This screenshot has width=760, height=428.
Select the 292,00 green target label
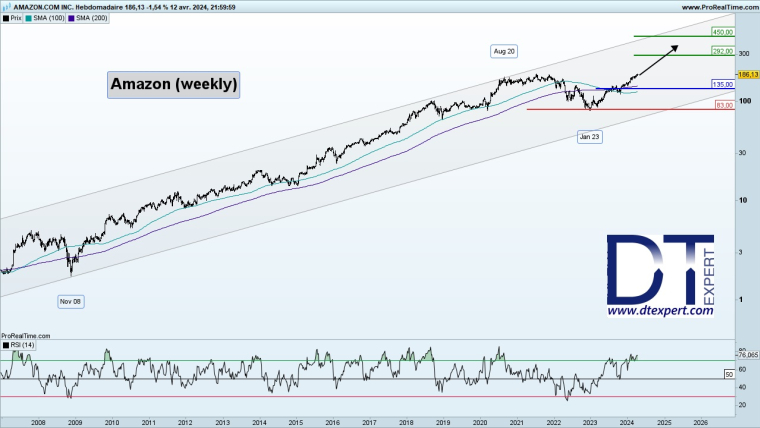[723, 50]
